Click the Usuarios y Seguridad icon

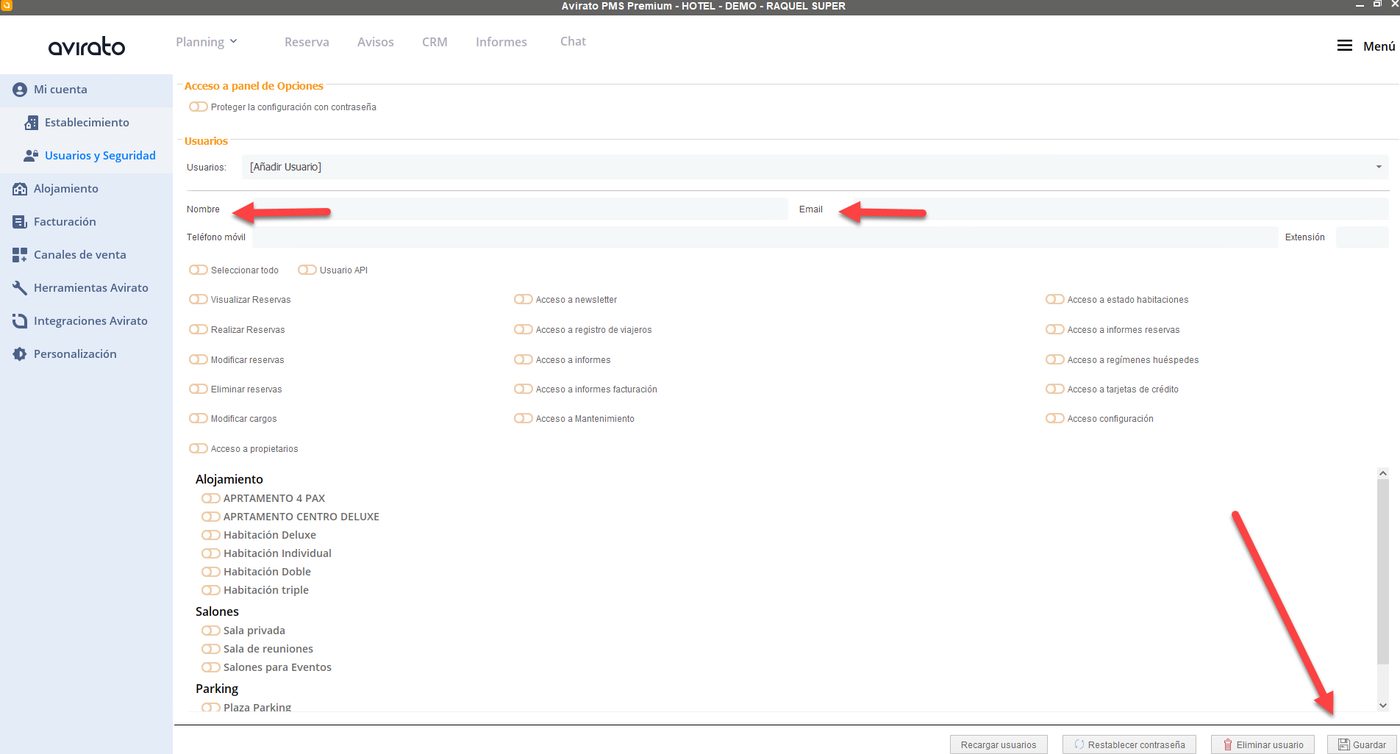coord(31,155)
